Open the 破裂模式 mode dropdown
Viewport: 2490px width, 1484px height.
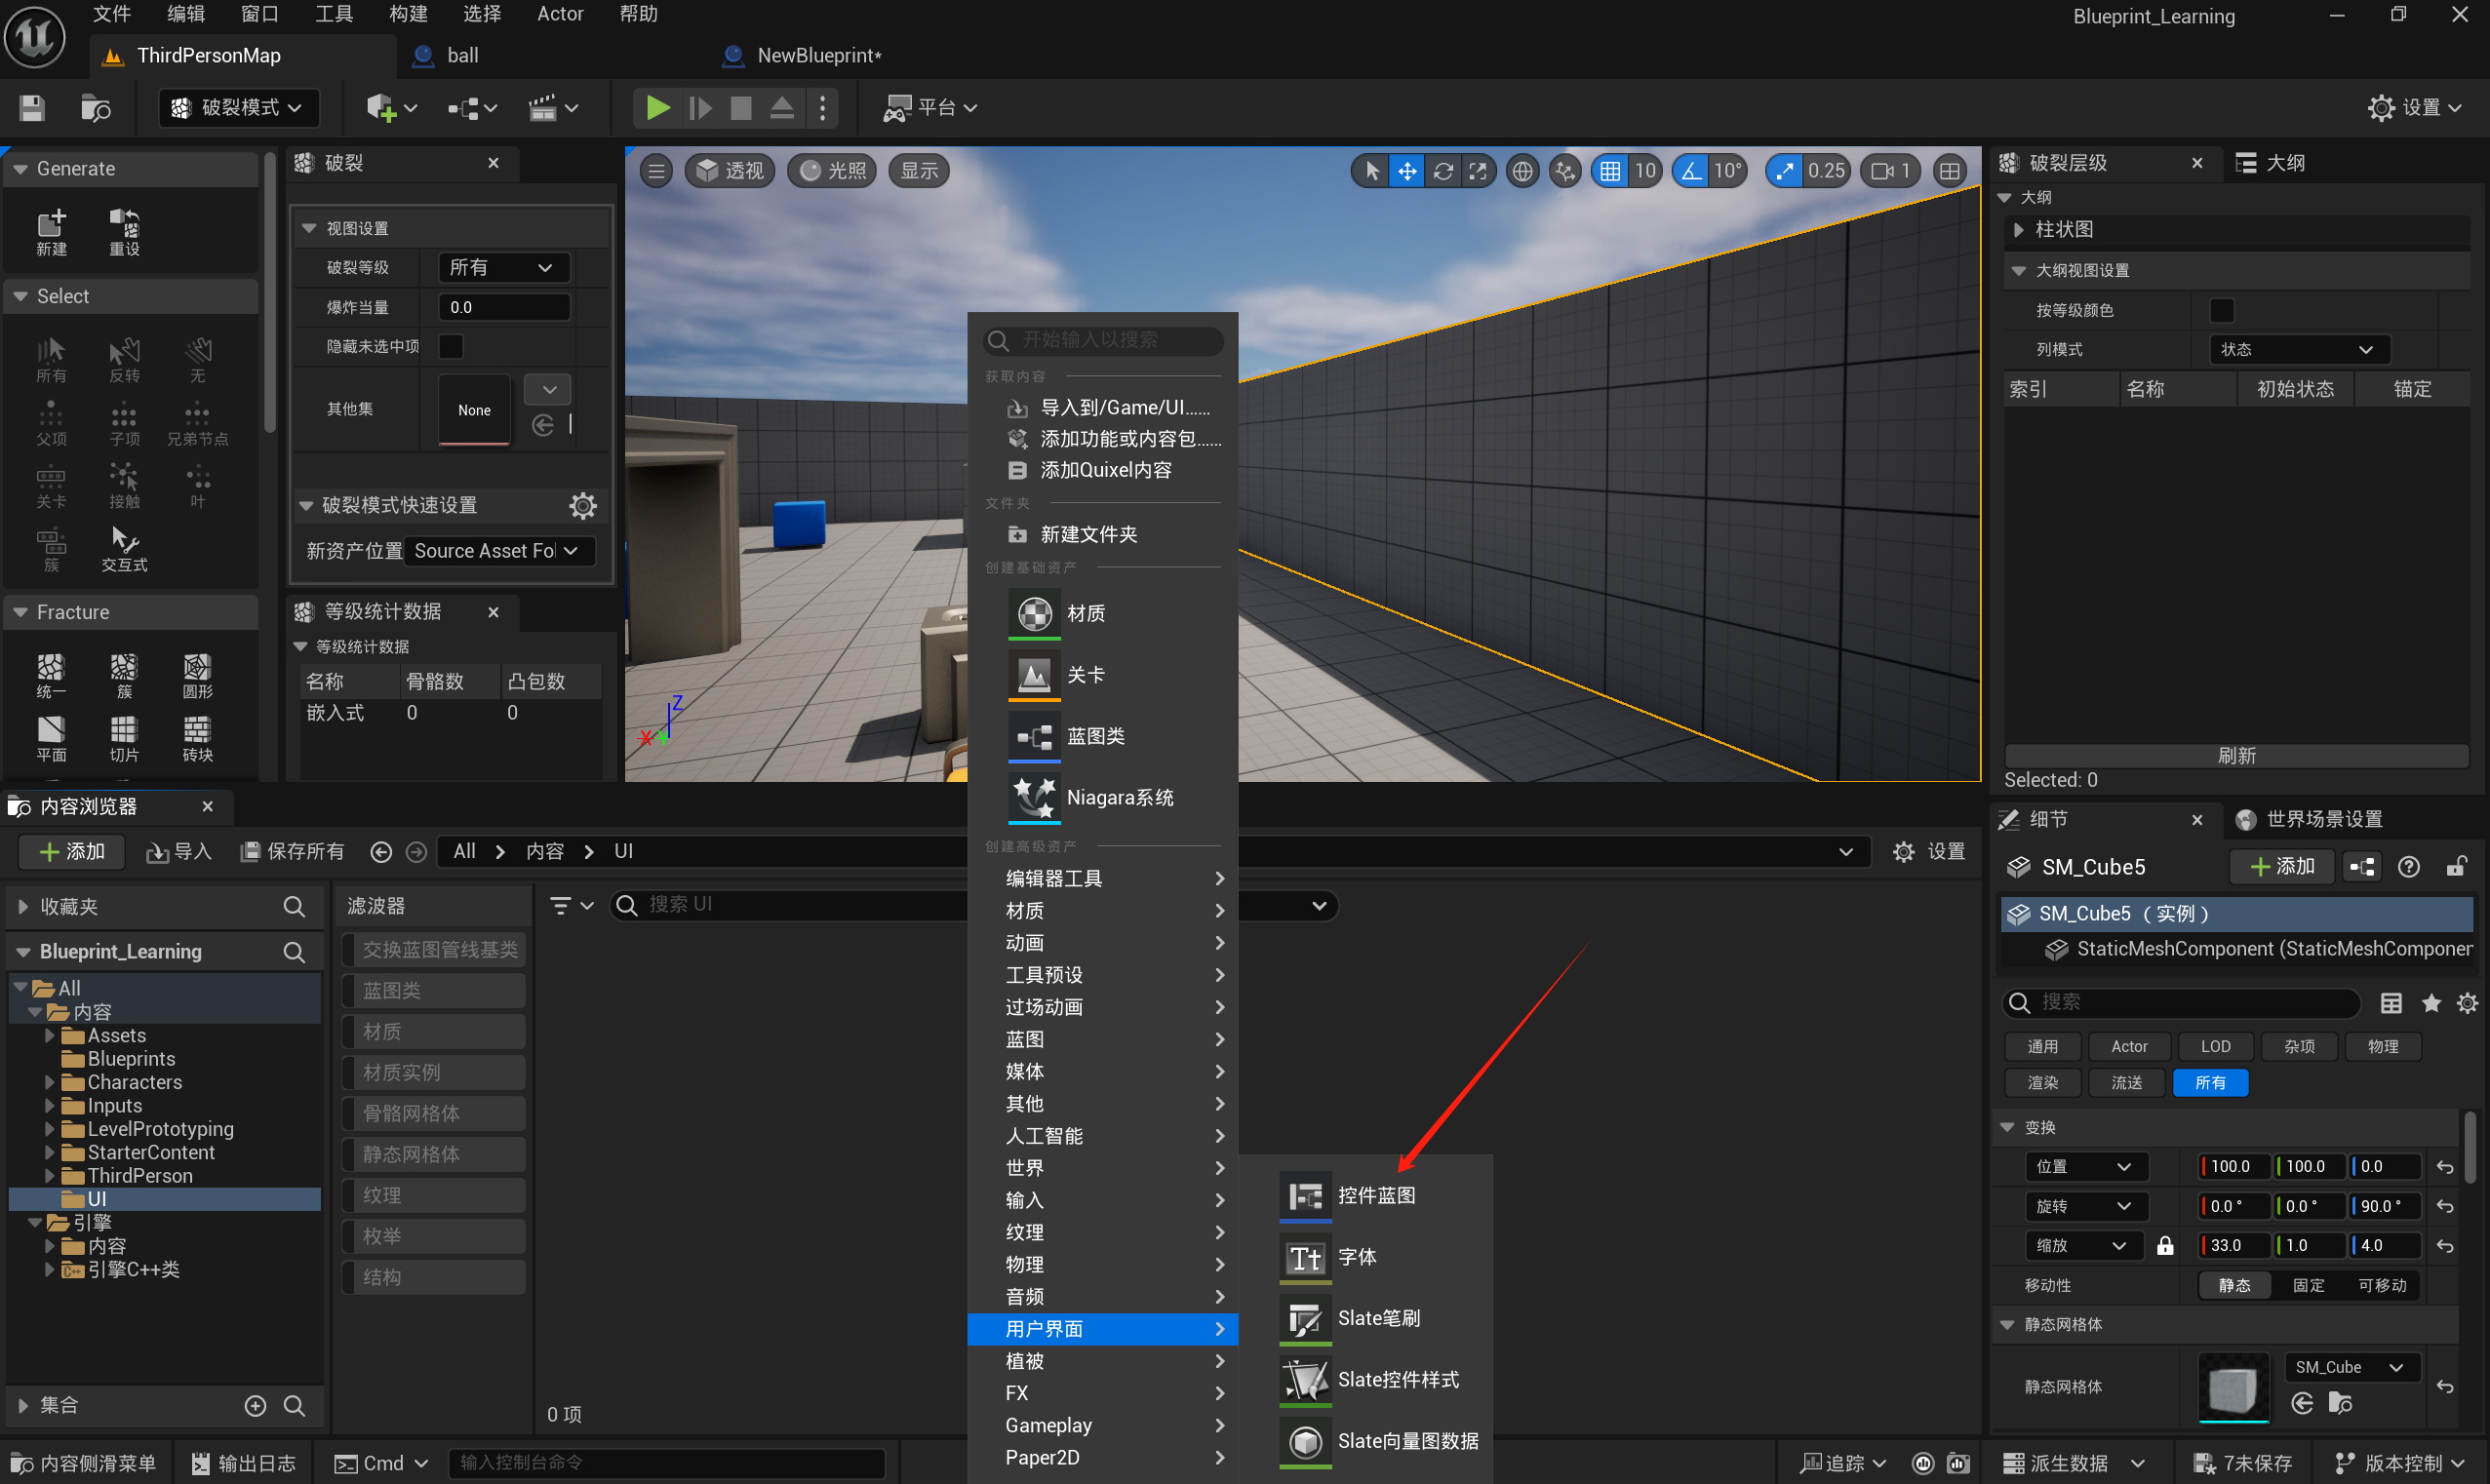238,108
